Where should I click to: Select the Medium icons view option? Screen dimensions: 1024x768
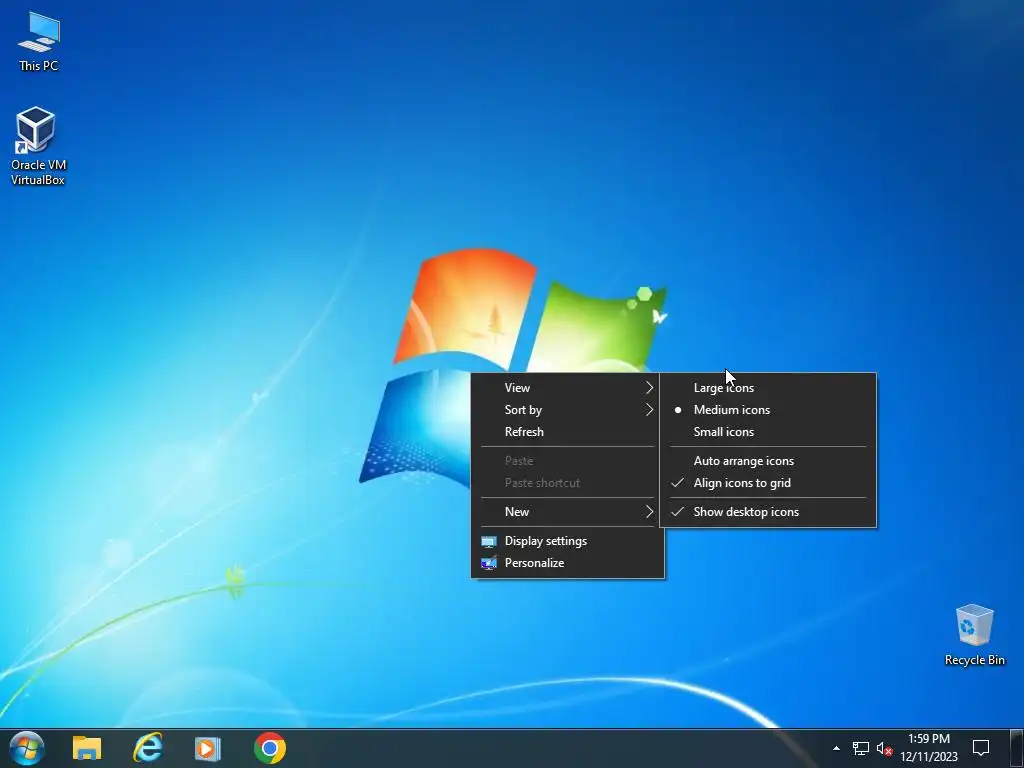tap(768, 410)
